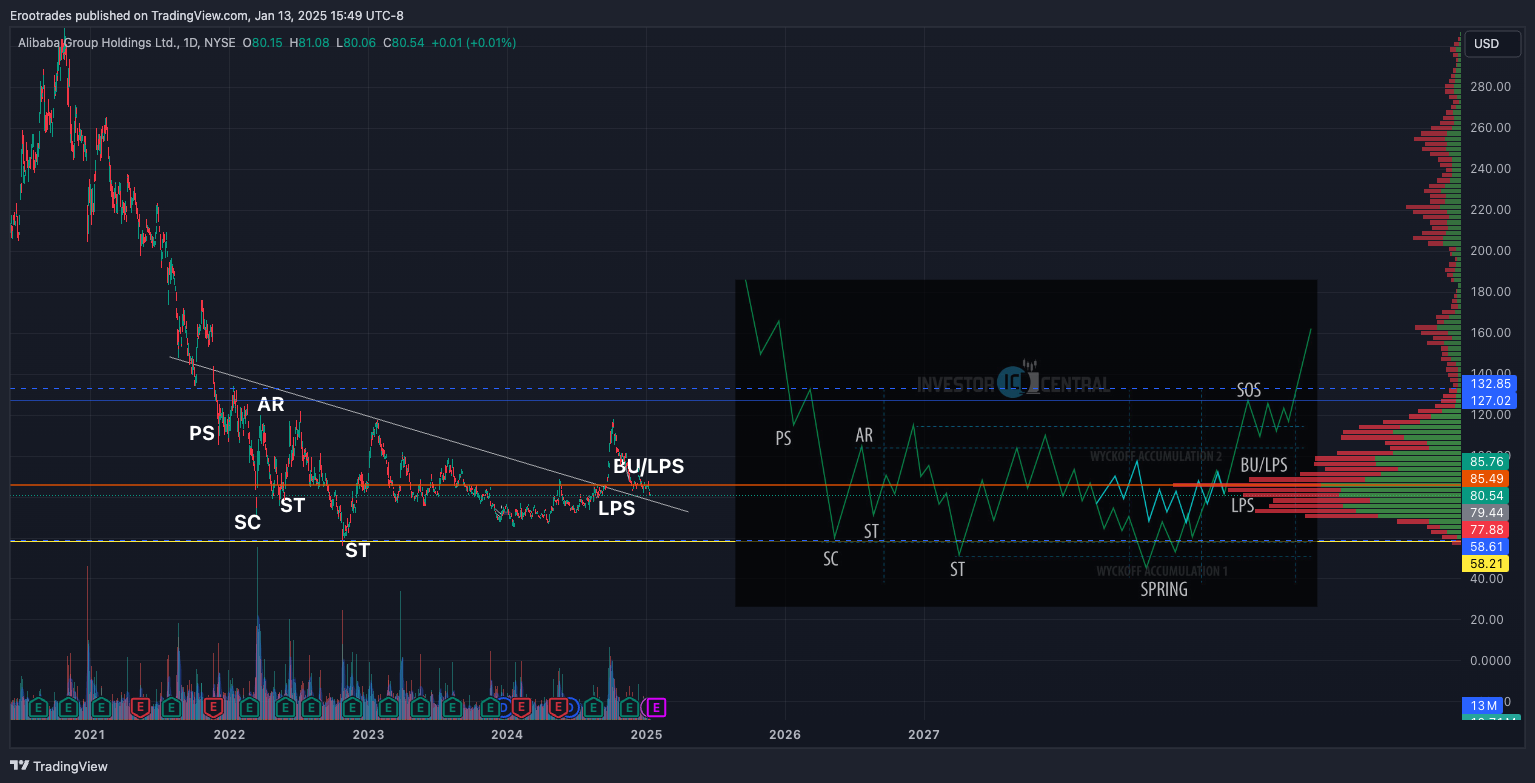
Task: Click the 2026 label on the time axis
Action: click(x=785, y=735)
